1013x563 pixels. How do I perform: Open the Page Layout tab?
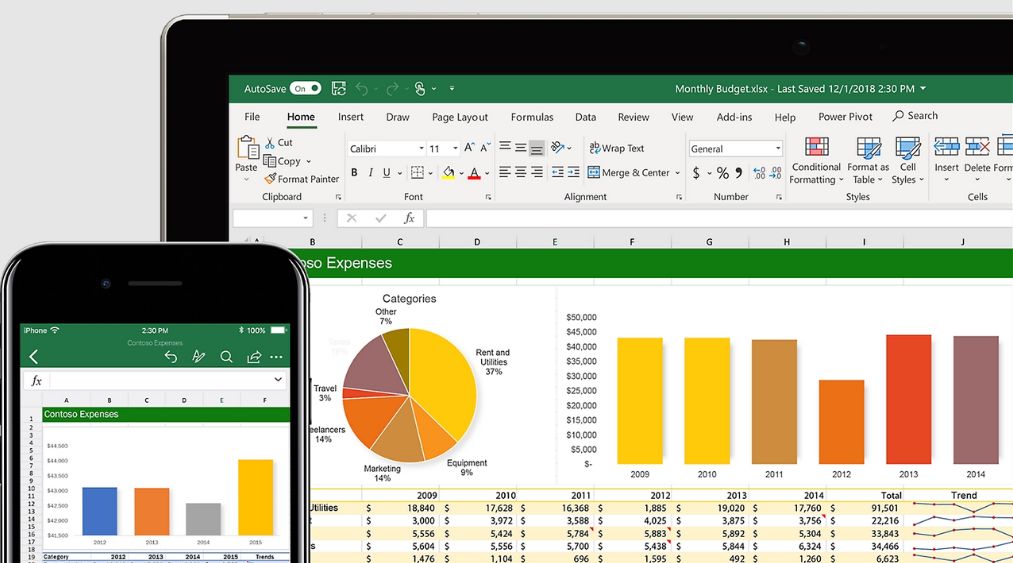point(459,117)
